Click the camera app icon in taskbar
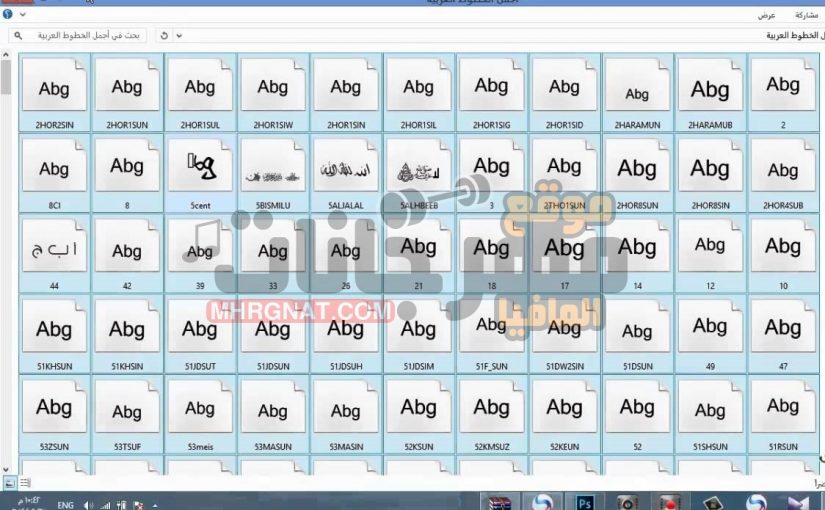This screenshot has height=510, width=825. click(627, 501)
